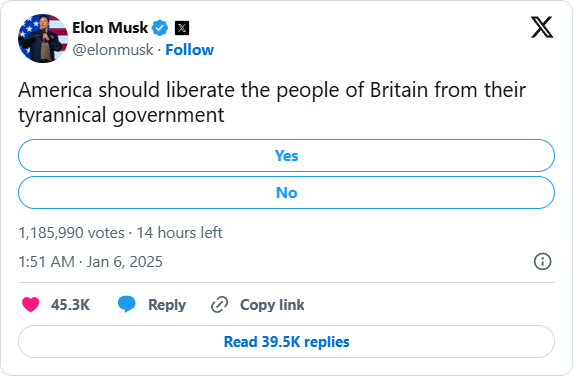Open the 1:51 AM Jan 6, 2025 timestamp

point(90,262)
